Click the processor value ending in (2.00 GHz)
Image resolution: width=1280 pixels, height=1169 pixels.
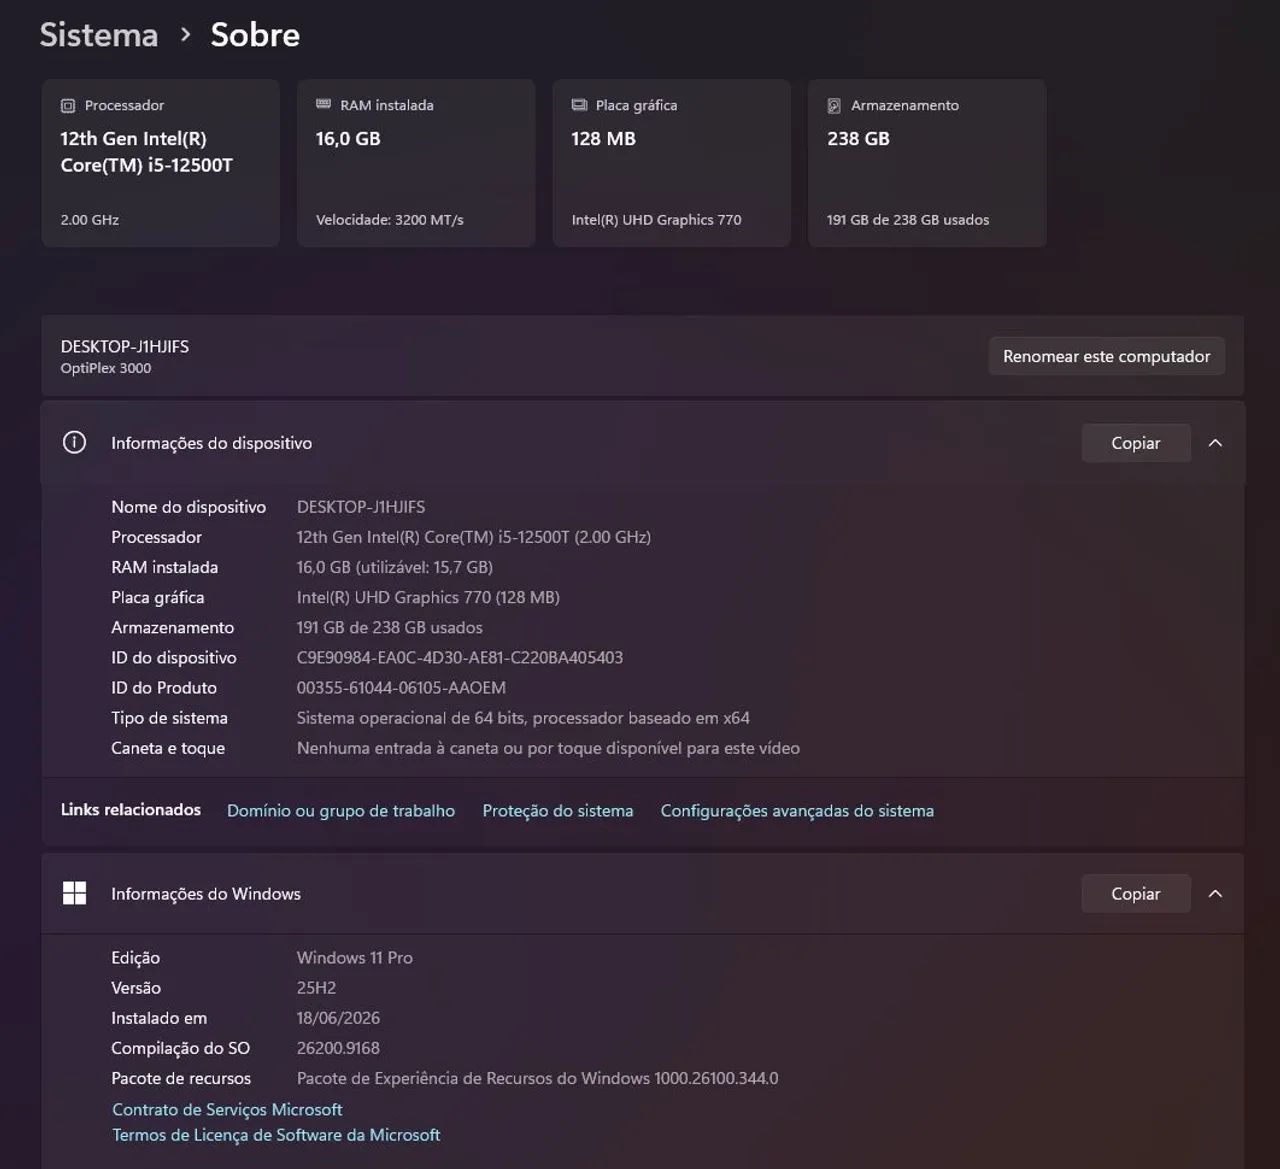[x=474, y=537]
